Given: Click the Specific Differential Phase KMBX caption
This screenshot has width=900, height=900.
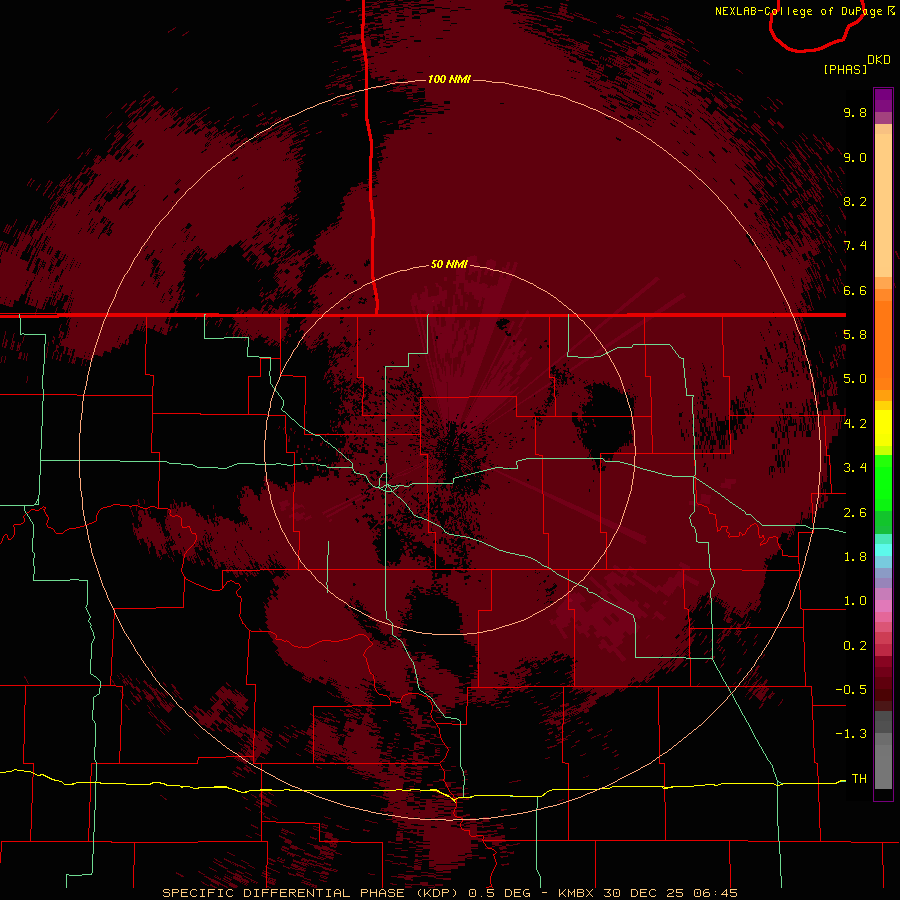Looking at the screenshot, I should click(449, 893).
